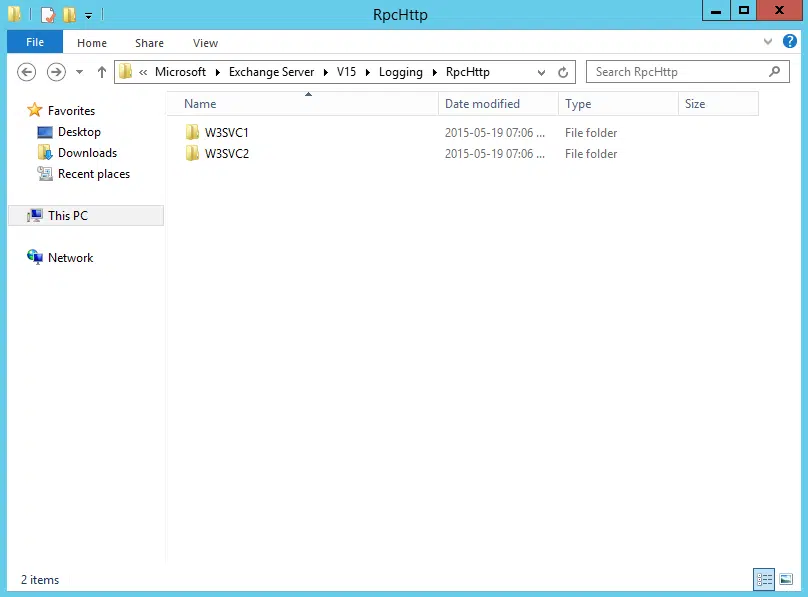Open Desktop in the navigation pane
Image resolution: width=808 pixels, height=597 pixels.
pos(79,132)
